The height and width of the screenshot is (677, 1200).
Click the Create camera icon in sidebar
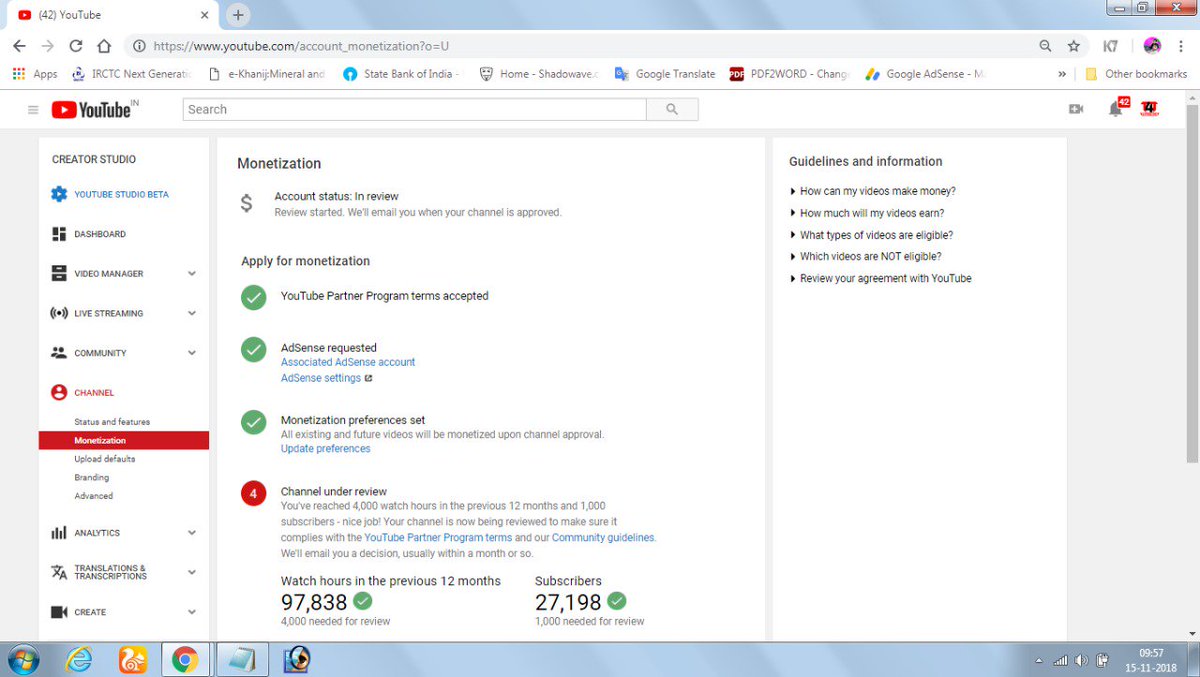point(59,612)
